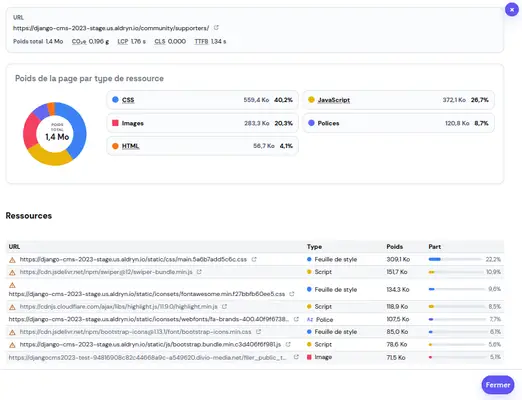522x400 pixels.
Task: Click the Type column header
Action: [x=314, y=247]
